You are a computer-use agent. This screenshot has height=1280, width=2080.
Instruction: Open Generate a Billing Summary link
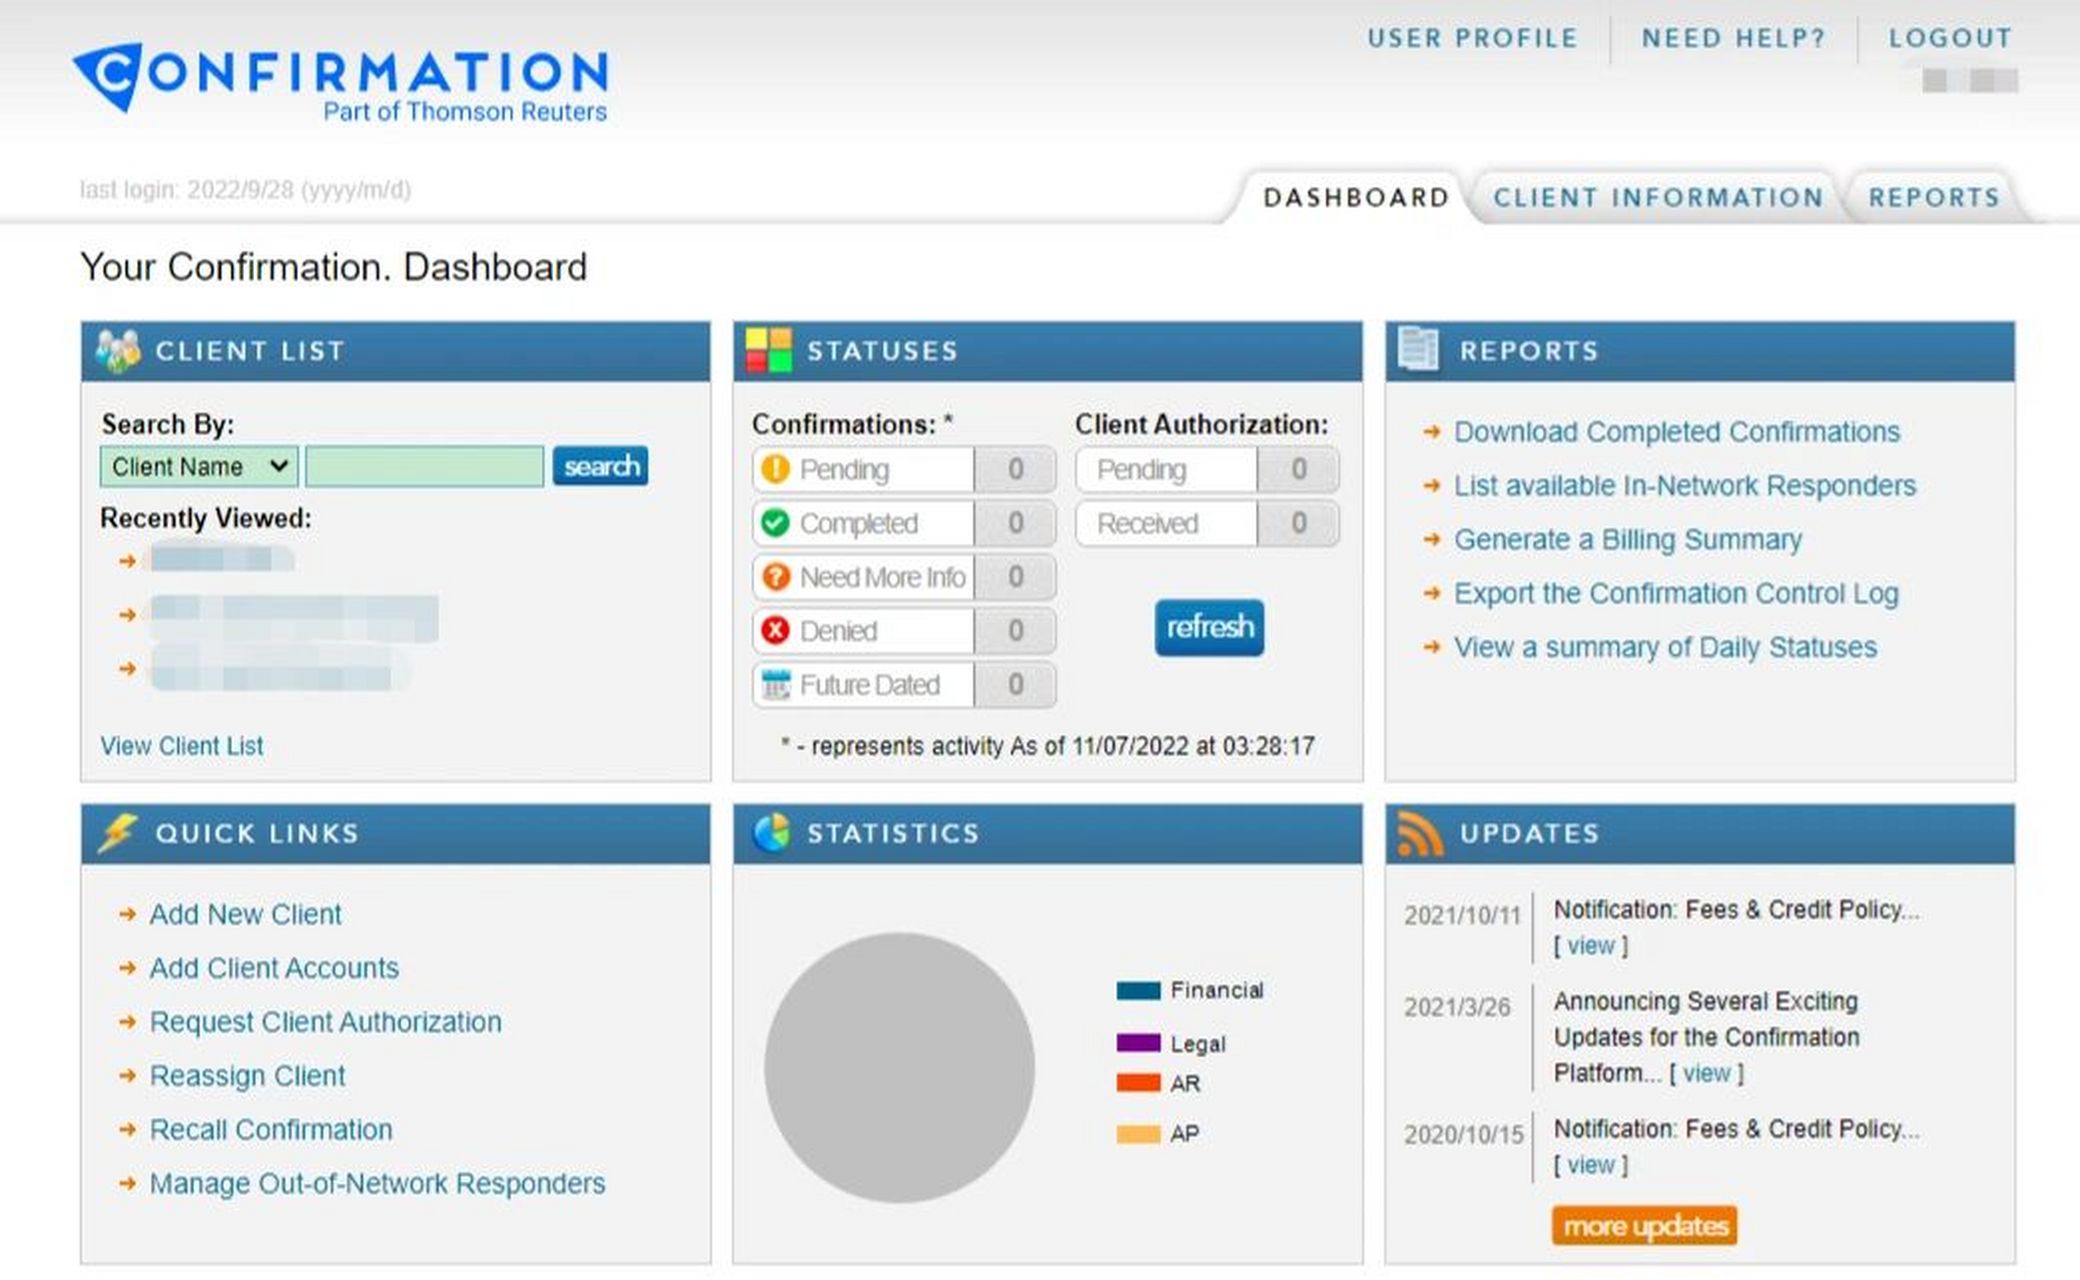click(1627, 540)
